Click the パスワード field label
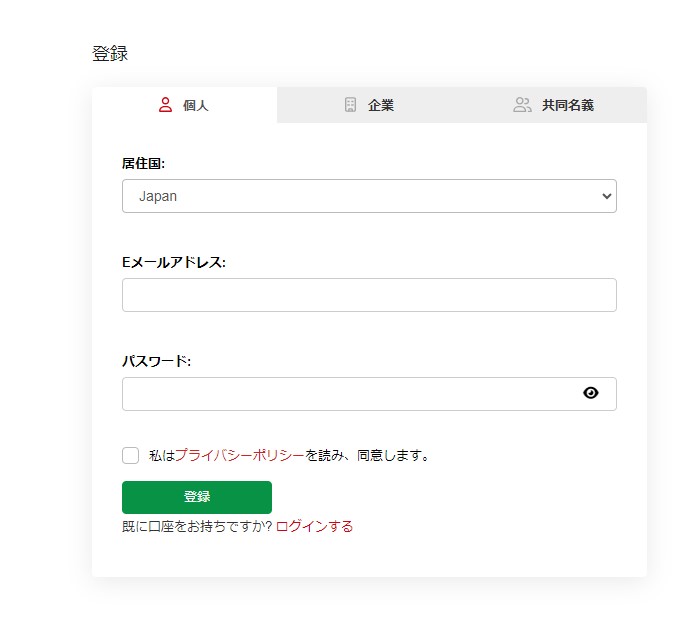Image resolution: width=687 pixels, height=620 pixels. point(156,361)
